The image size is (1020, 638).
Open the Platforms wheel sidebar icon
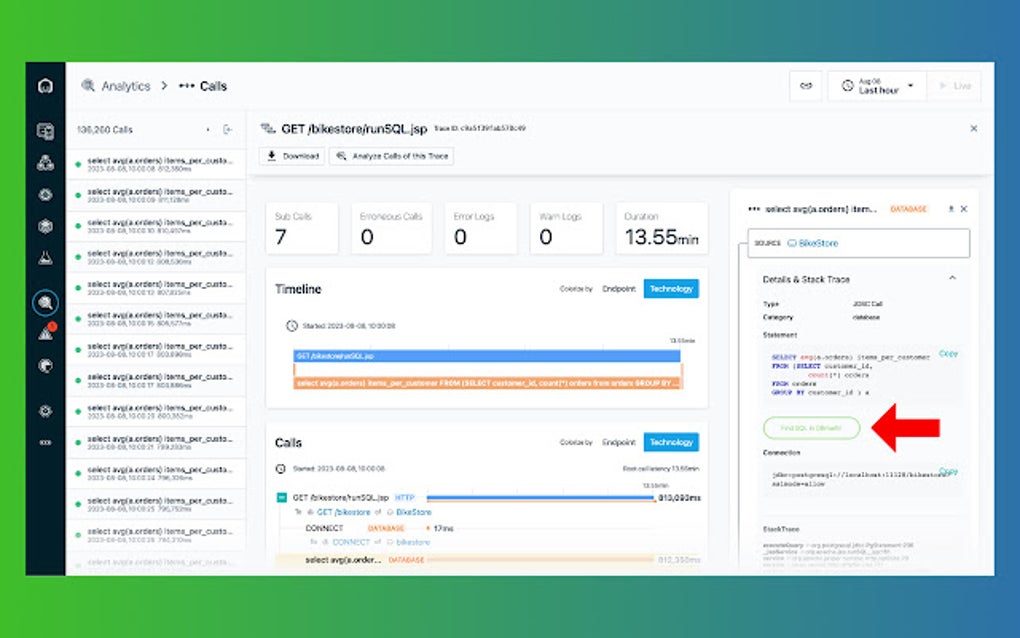click(x=45, y=194)
